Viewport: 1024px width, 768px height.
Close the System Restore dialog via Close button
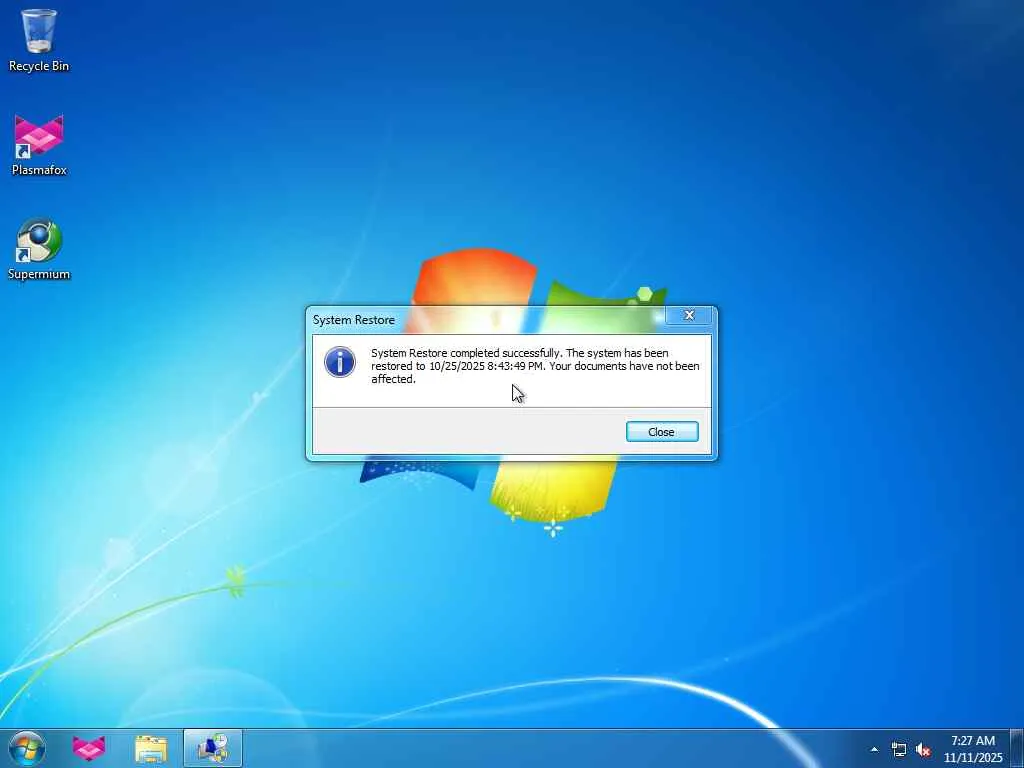coord(662,432)
